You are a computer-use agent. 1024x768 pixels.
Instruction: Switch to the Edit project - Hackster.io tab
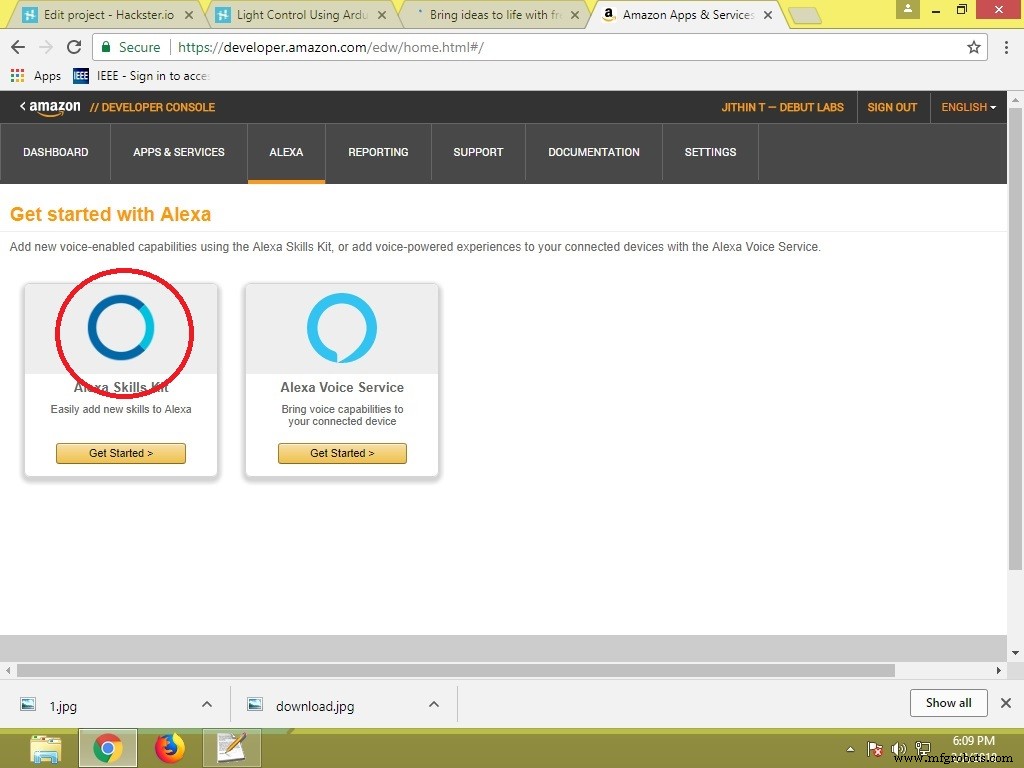point(105,15)
